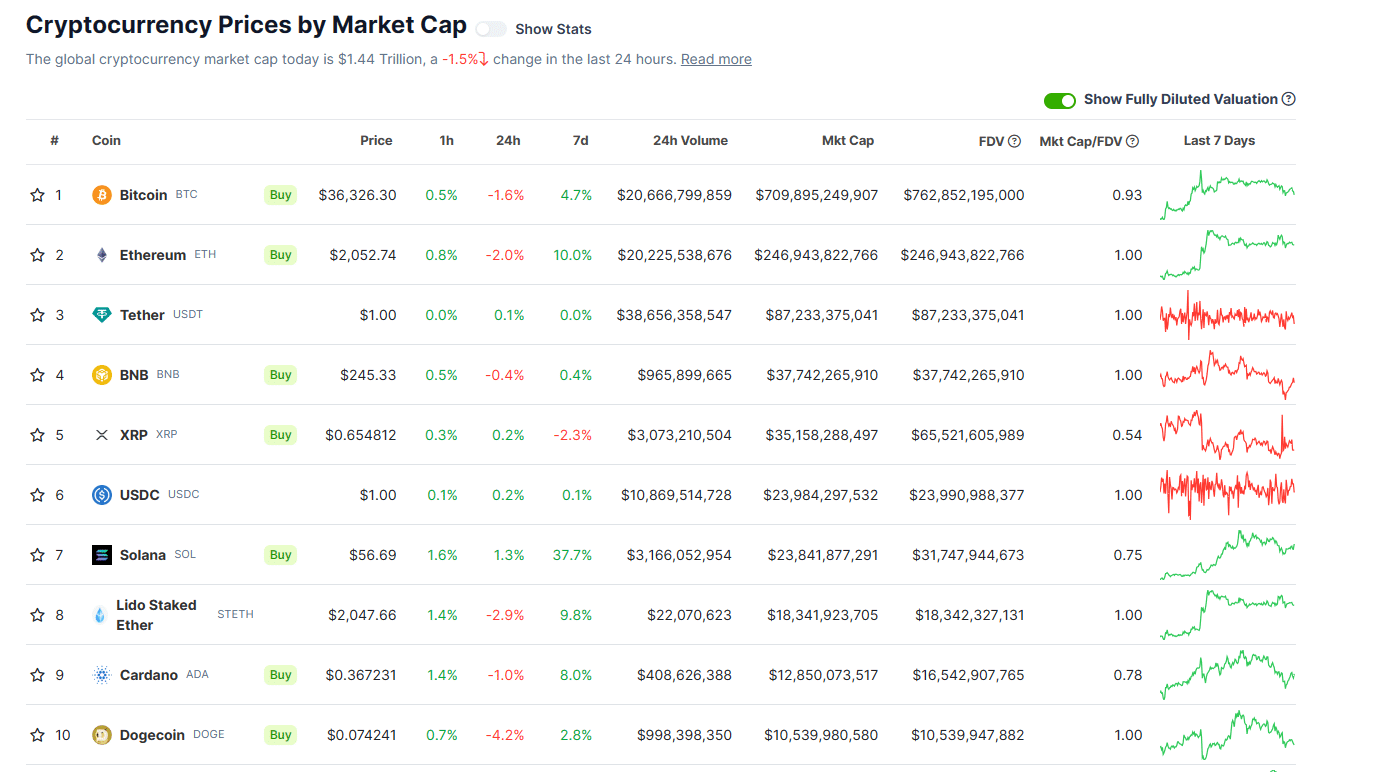The width and height of the screenshot is (1389, 772).
Task: Click the Dogecoin dog logo
Action: [x=102, y=735]
